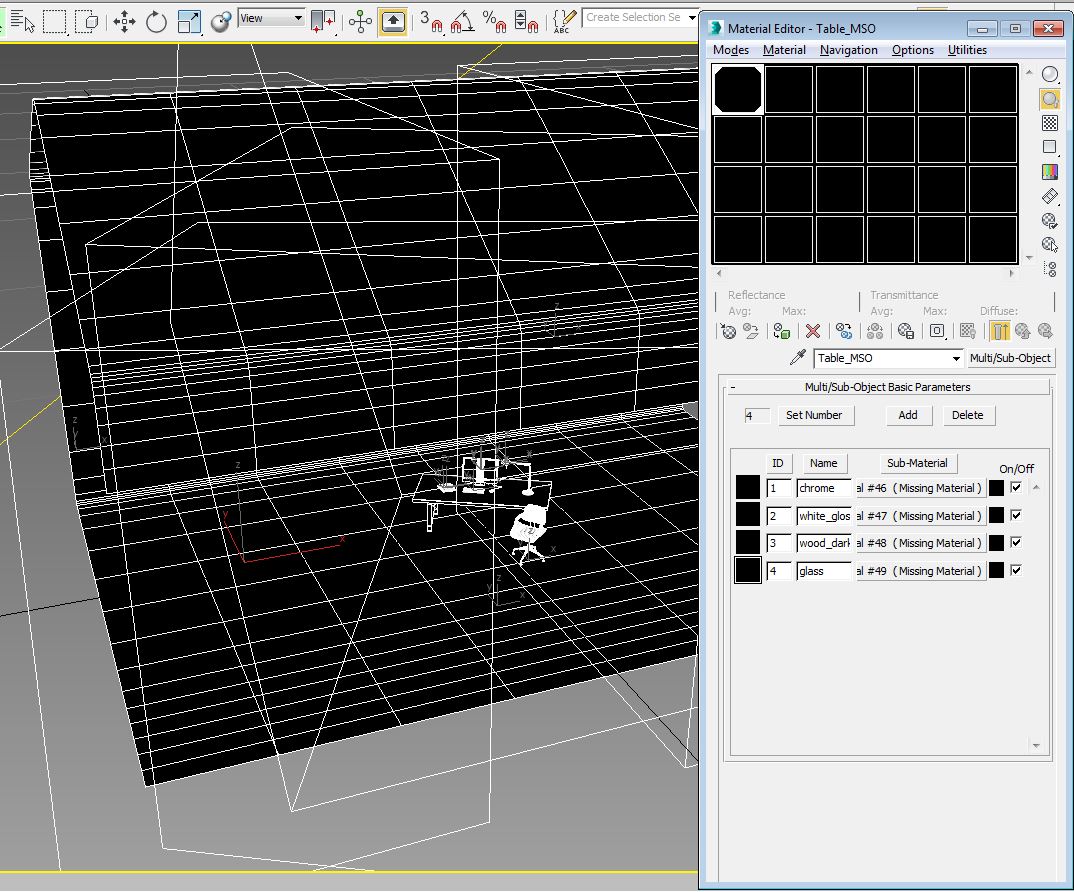
Task: Open the Utilities menu
Action: (967, 50)
